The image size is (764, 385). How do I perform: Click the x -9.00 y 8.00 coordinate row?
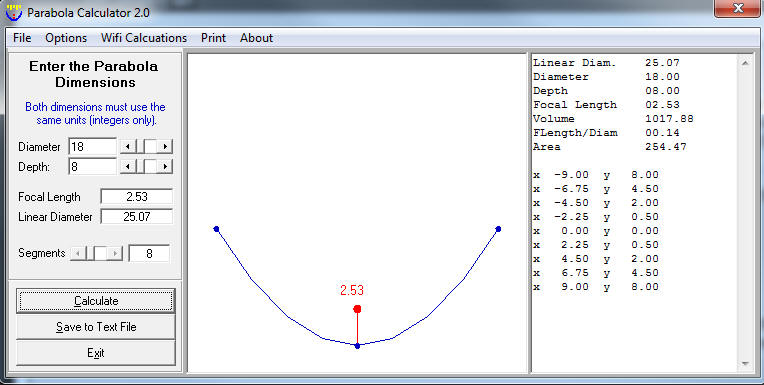coord(596,175)
